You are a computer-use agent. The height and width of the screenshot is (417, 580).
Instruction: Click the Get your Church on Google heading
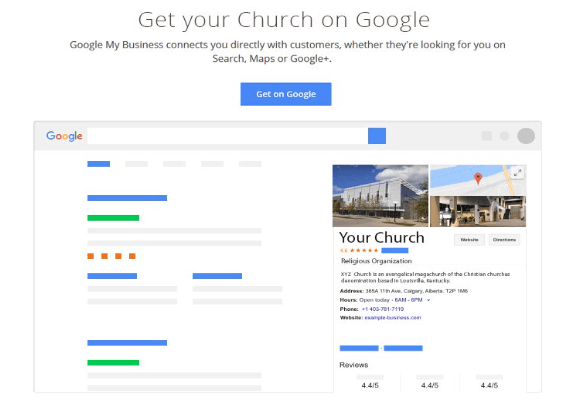pyautogui.click(x=284, y=20)
